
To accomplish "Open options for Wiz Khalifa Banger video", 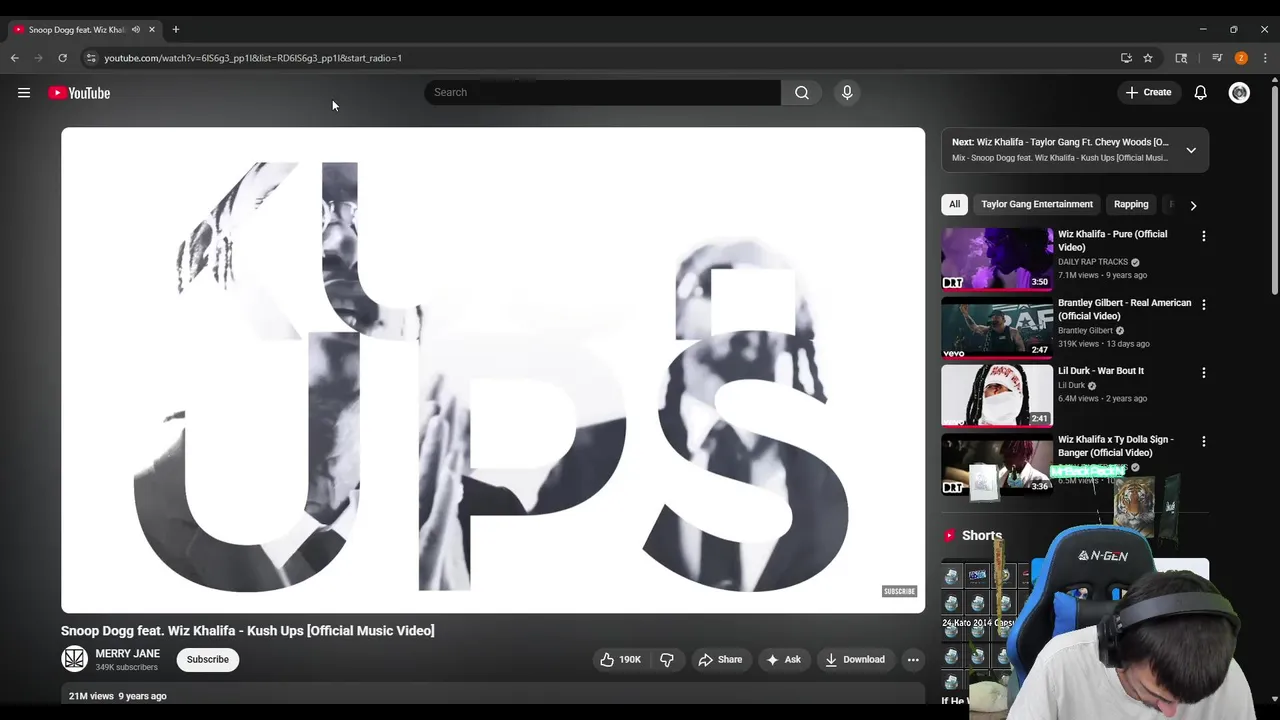I will (x=1204, y=441).
